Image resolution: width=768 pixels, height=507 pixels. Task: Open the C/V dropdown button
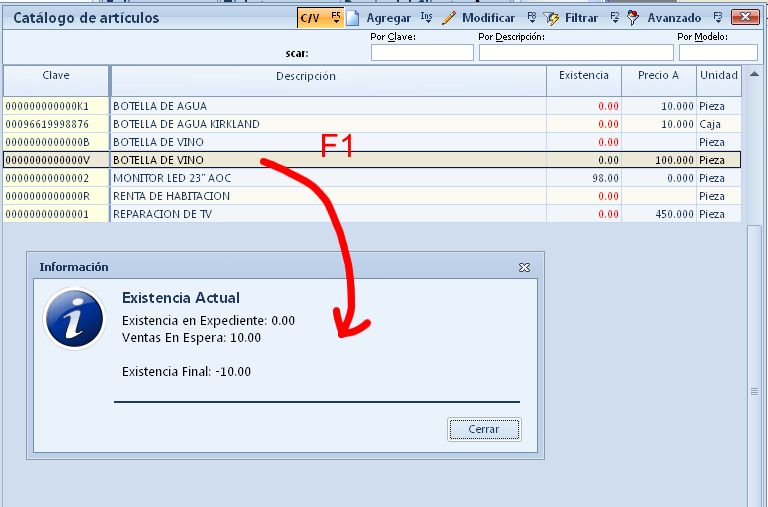coord(320,18)
